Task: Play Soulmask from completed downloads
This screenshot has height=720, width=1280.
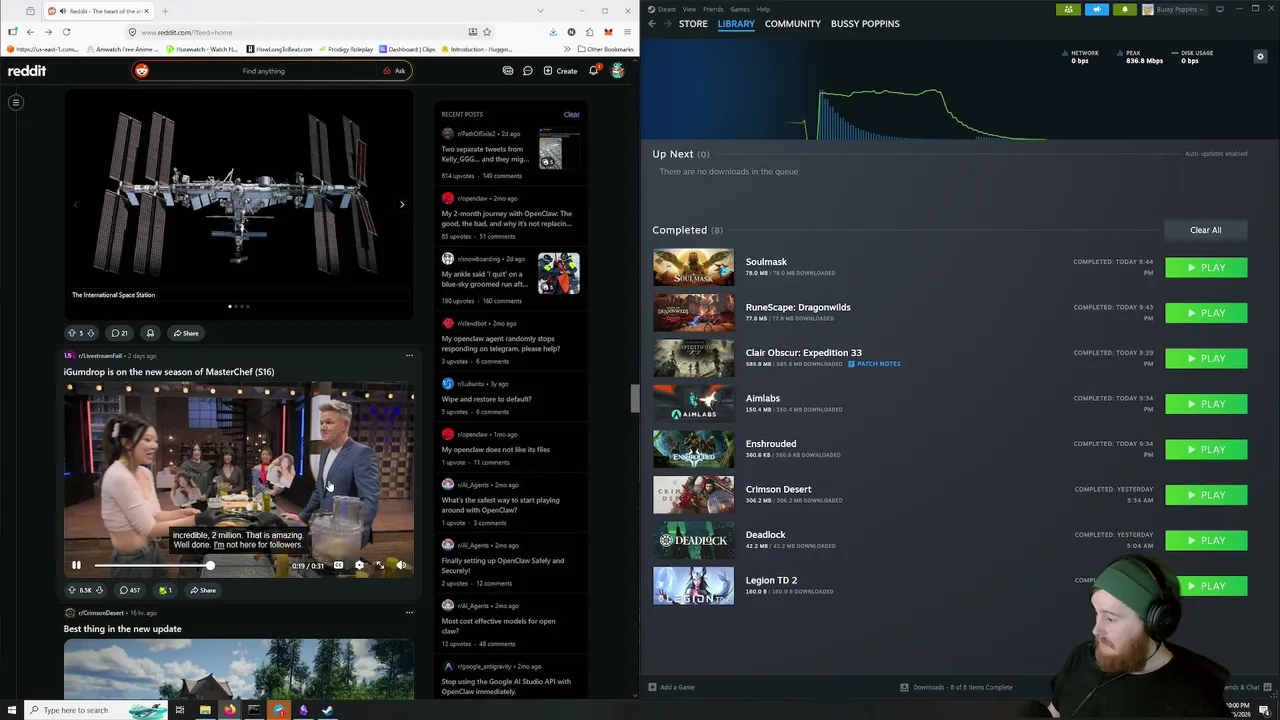Action: tap(1206, 268)
